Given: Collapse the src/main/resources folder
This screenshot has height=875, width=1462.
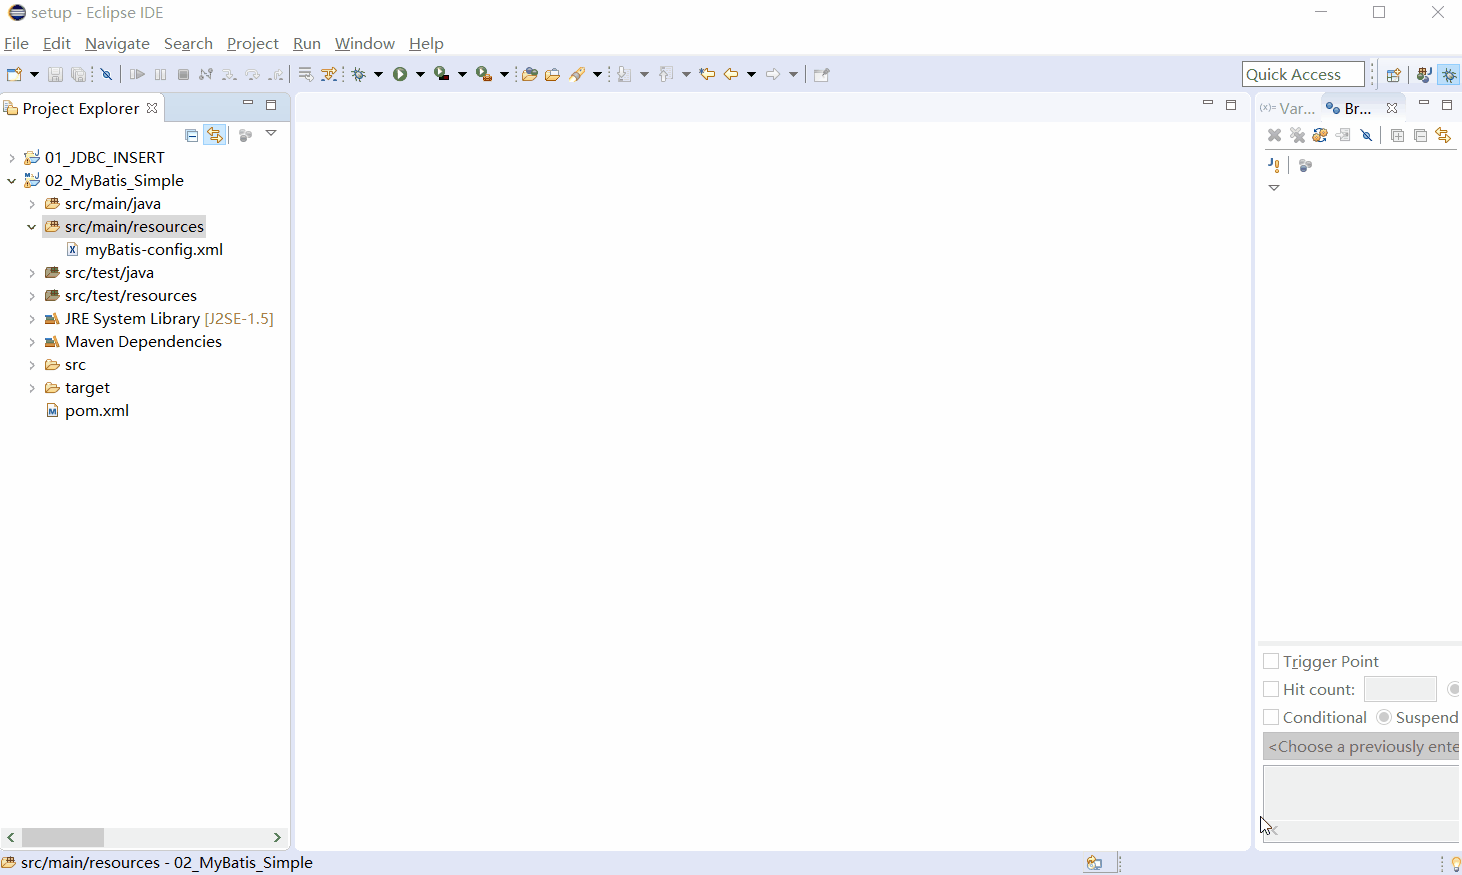Looking at the screenshot, I should [32, 227].
